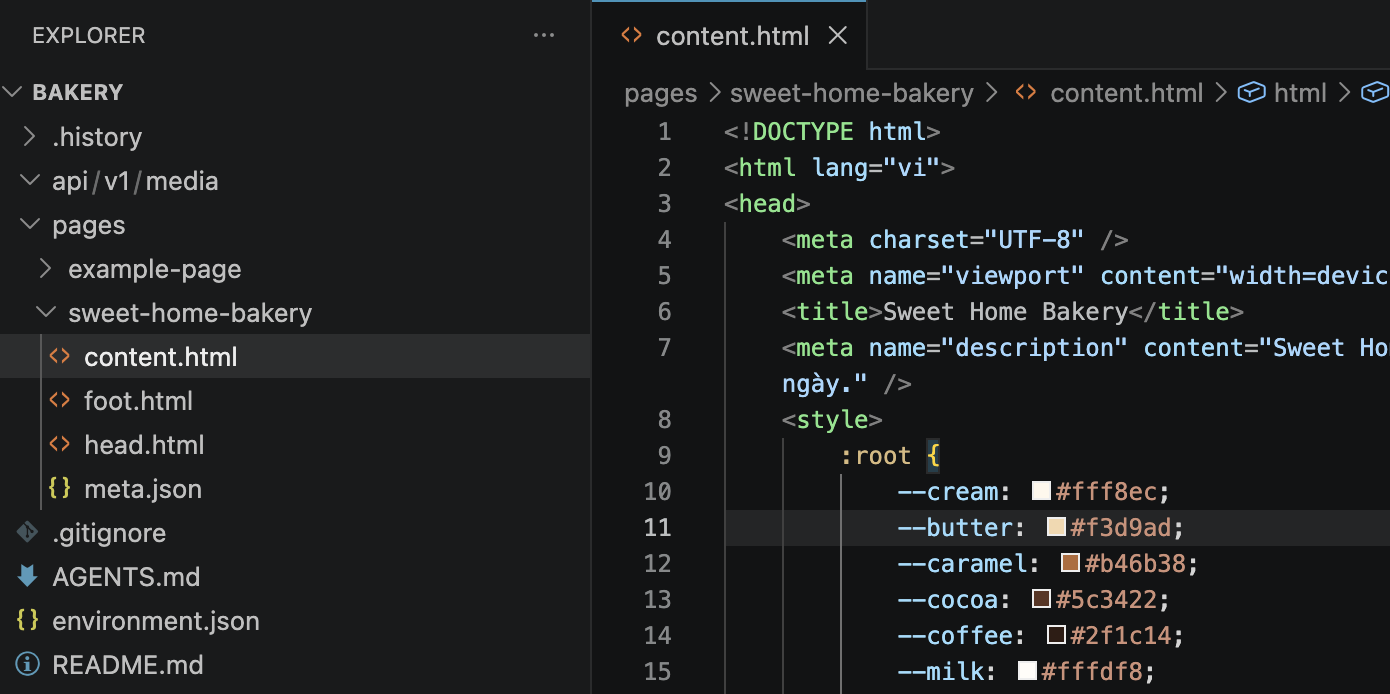The image size is (1390, 694).
Task: Open head.html from the explorer
Action: coord(144,445)
